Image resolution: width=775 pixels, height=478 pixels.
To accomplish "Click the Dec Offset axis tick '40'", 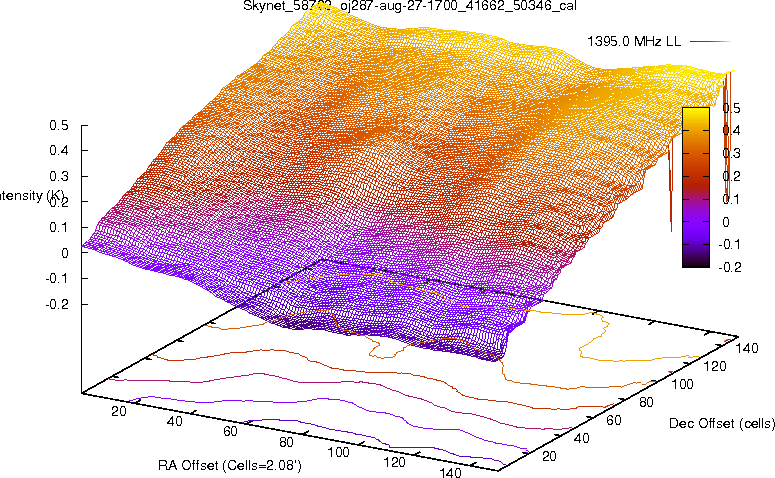I will pos(581,438).
